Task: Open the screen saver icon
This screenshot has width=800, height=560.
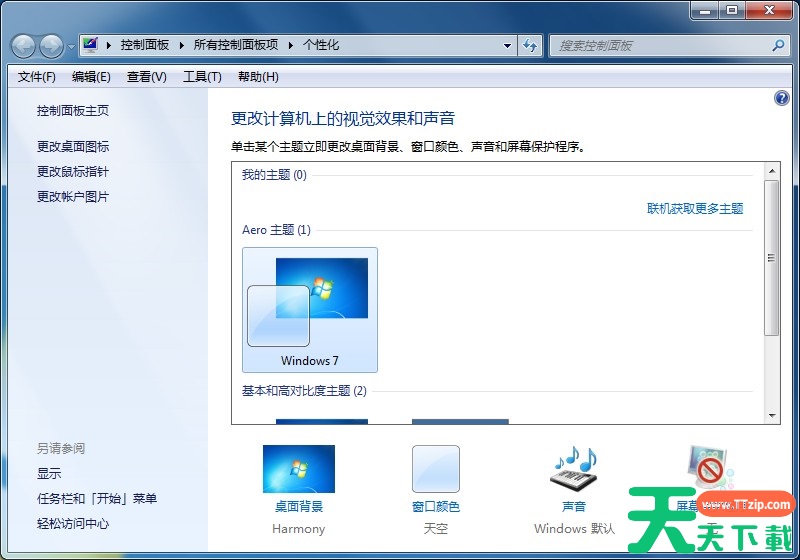Action: tap(710, 468)
